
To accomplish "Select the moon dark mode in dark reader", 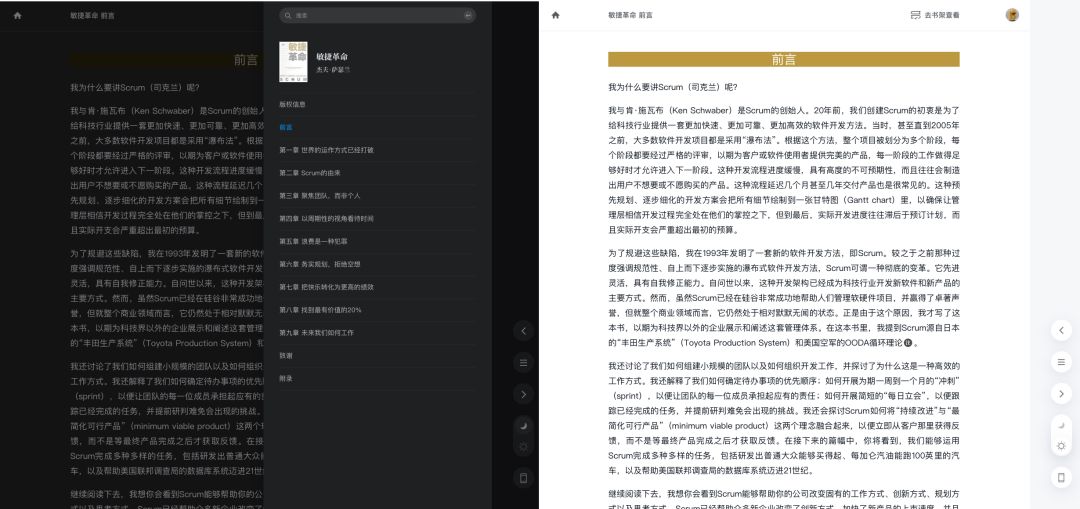I will tap(523, 426).
